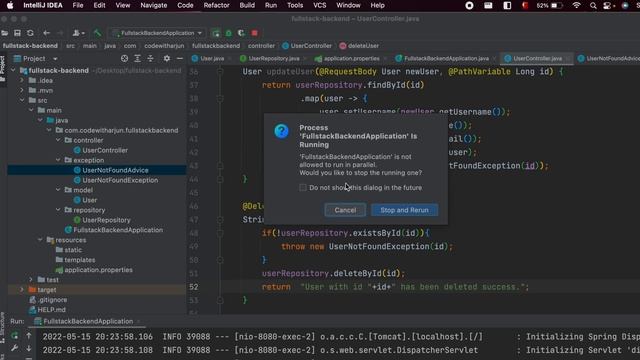Start debugging with the bug icon
640x360 pixels.
click(229, 33)
